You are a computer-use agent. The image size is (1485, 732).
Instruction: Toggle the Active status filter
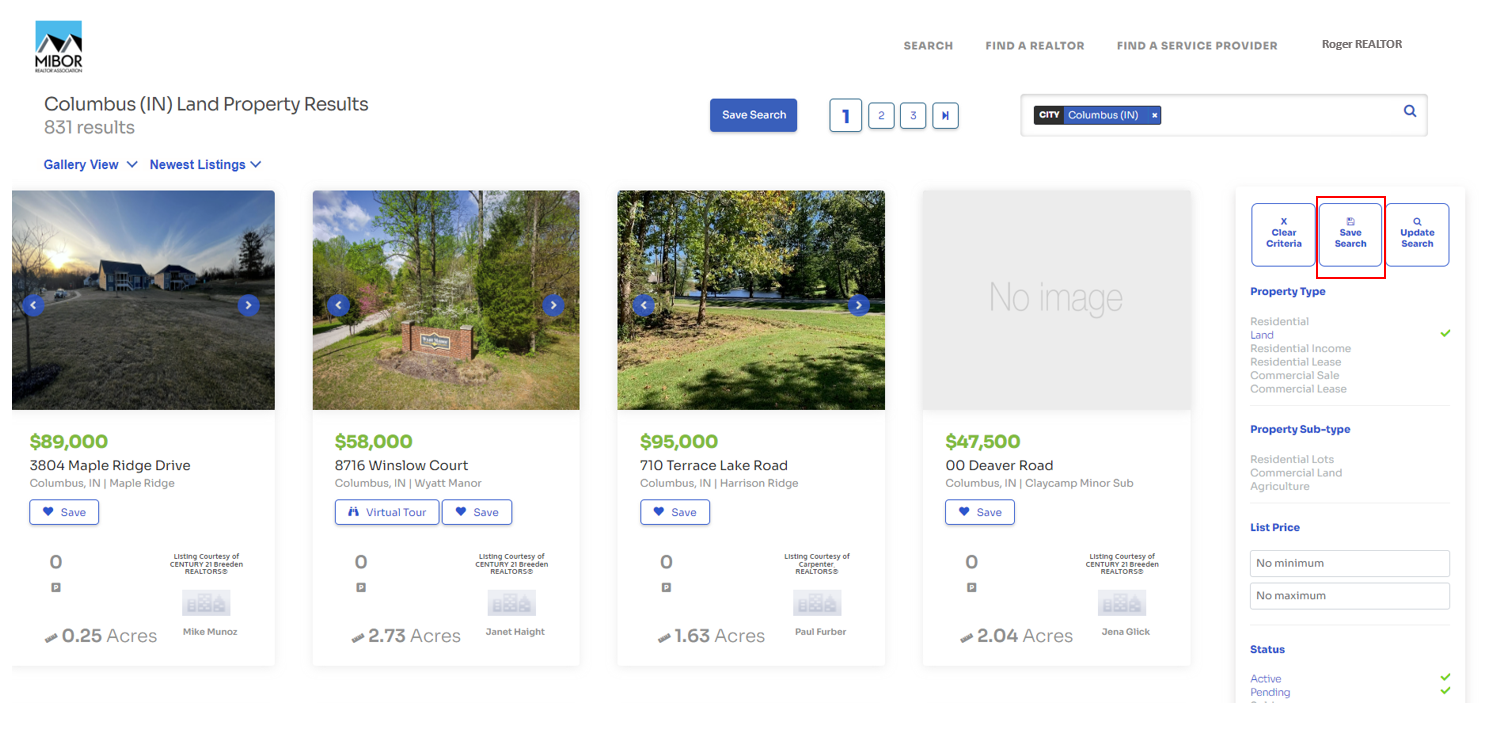pos(1445,677)
